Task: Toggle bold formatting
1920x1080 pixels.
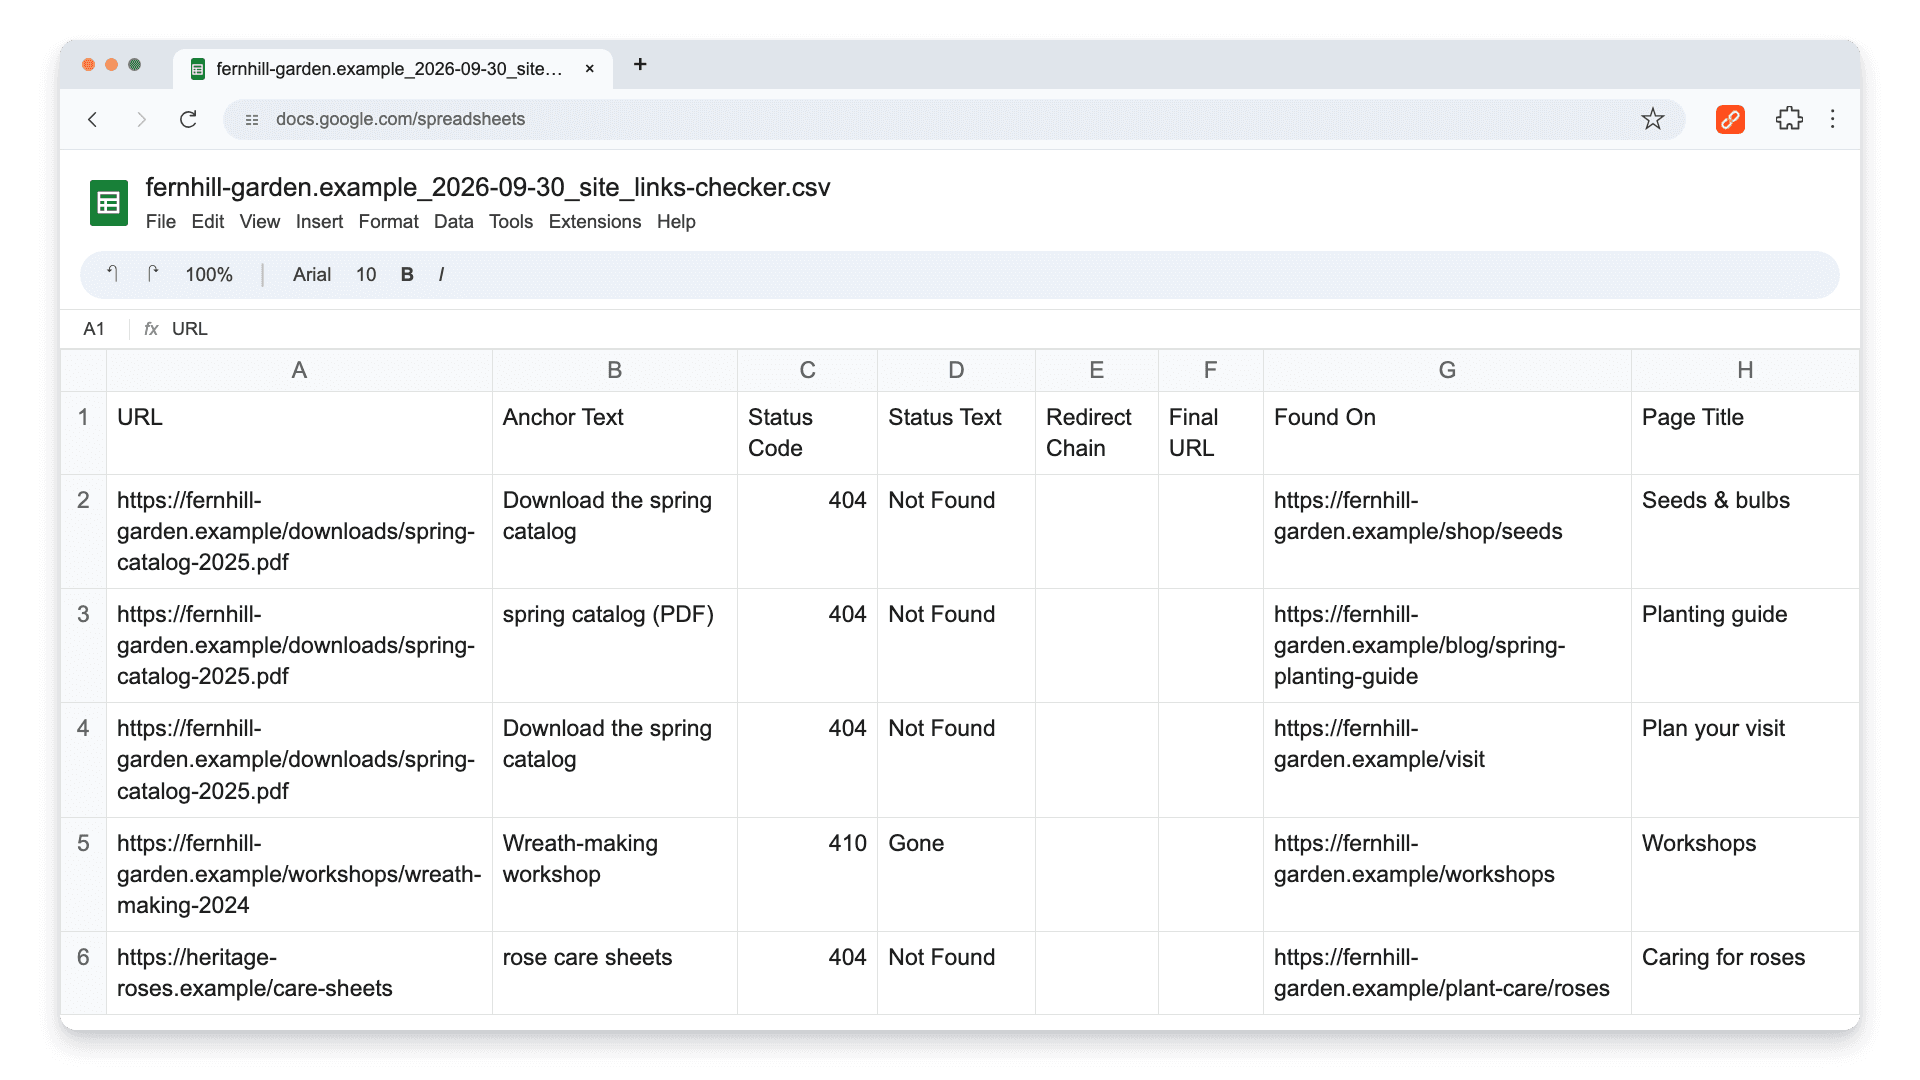Action: coord(407,274)
